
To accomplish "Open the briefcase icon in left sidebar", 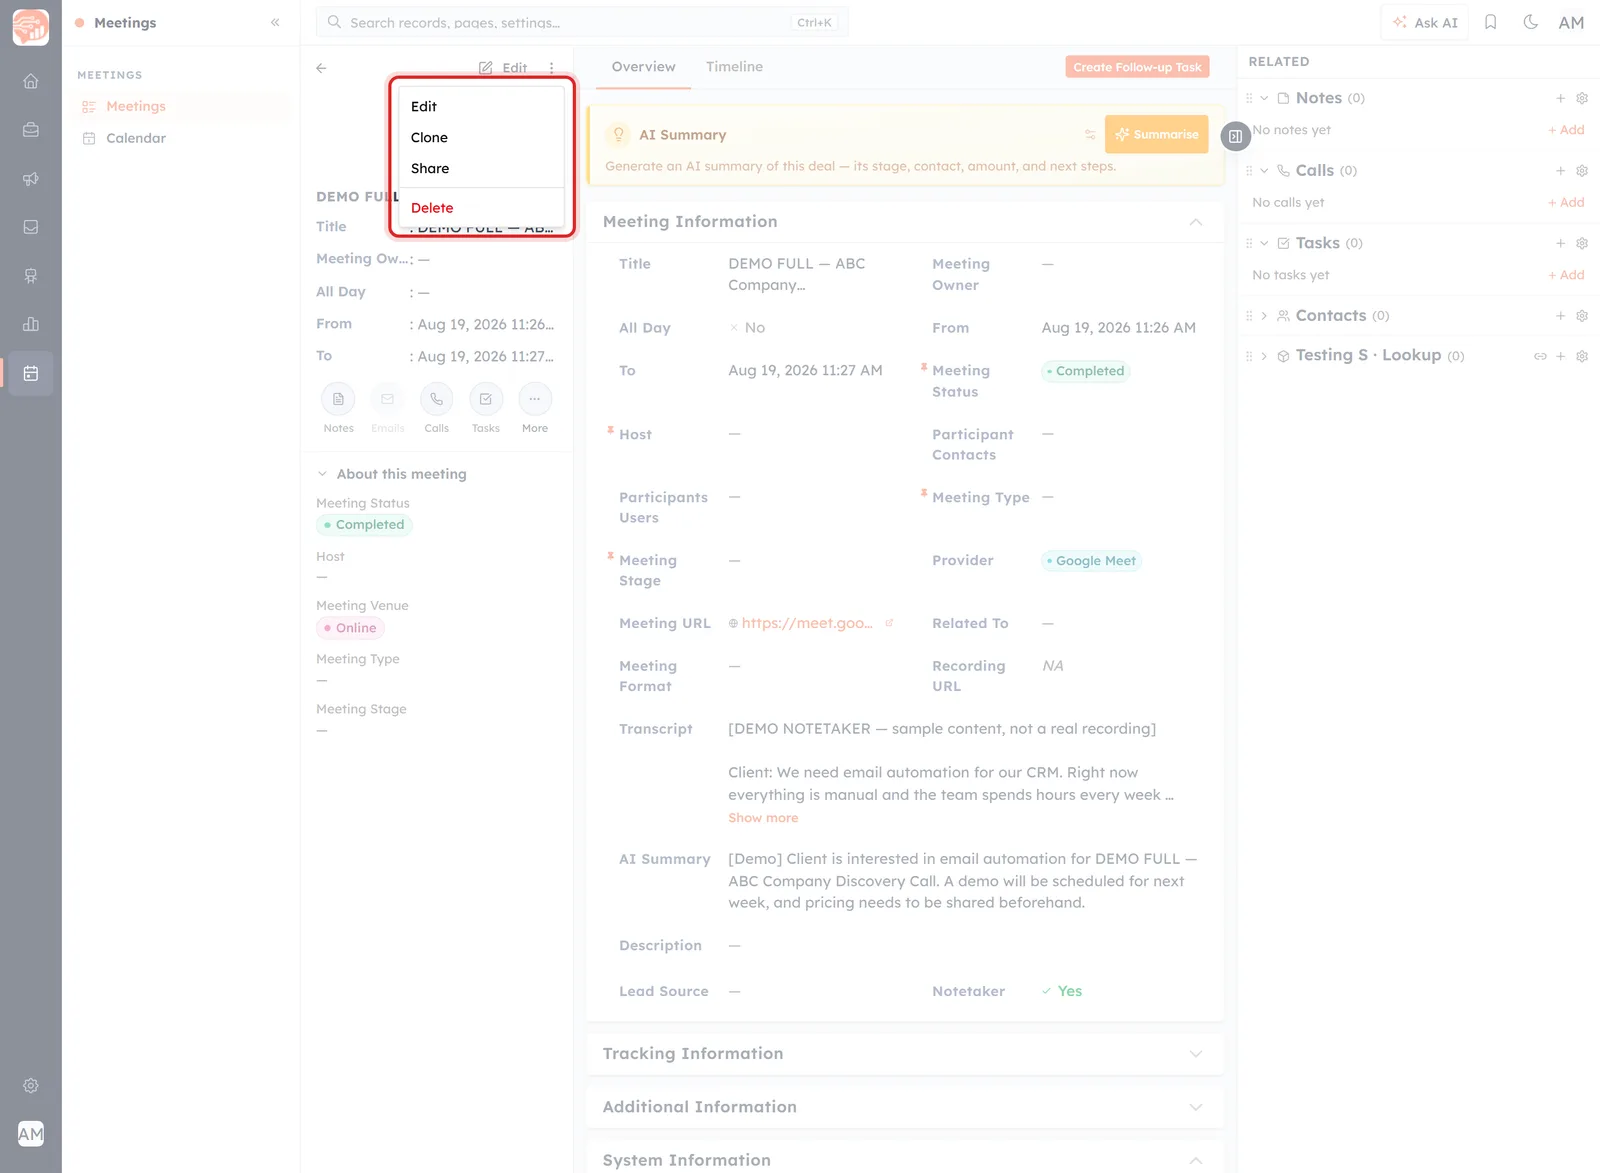I will [31, 130].
